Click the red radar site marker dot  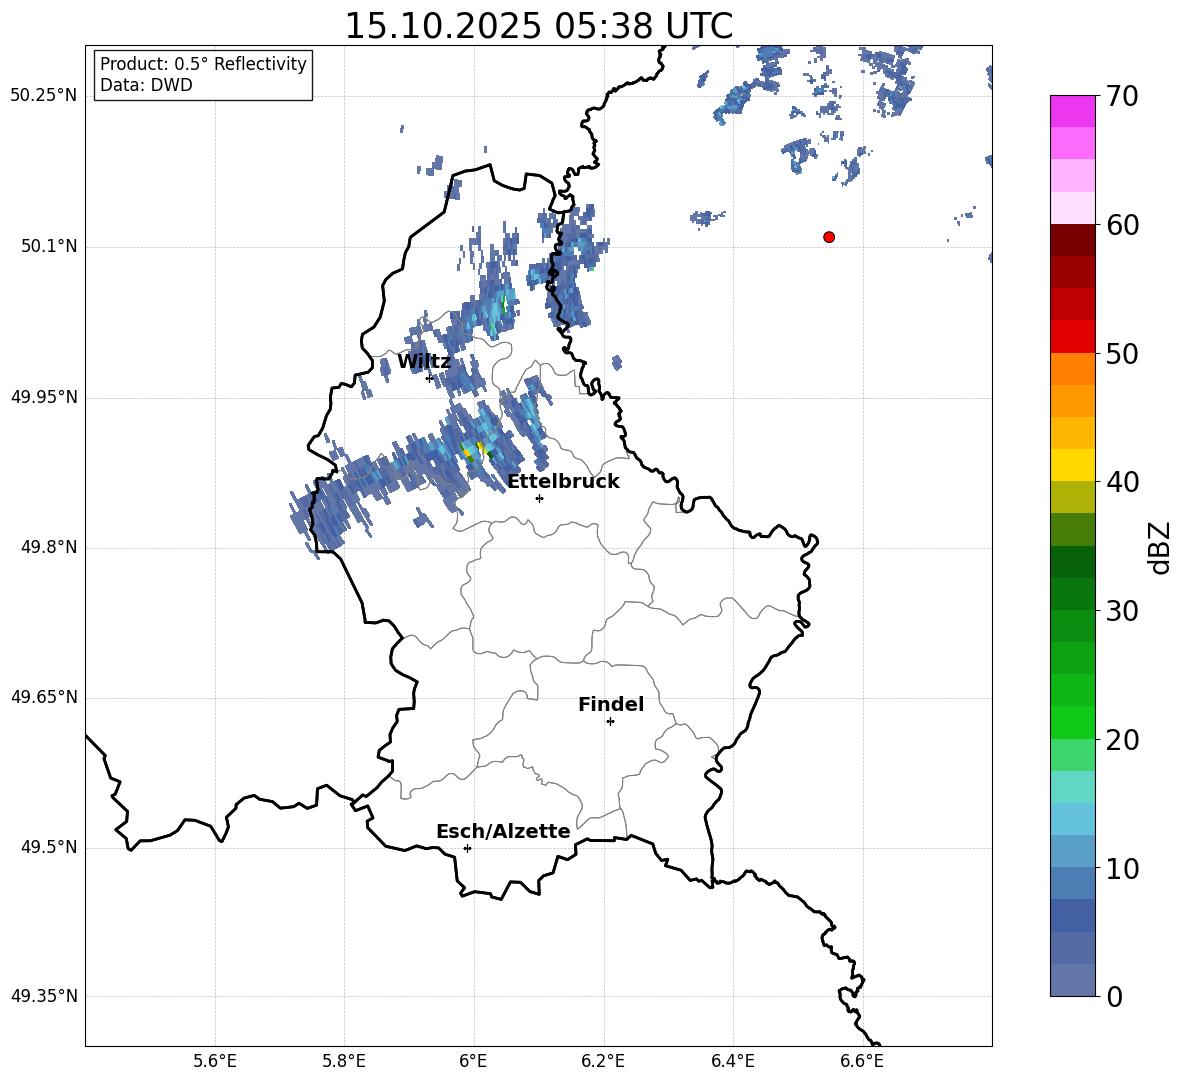pyautogui.click(x=829, y=237)
